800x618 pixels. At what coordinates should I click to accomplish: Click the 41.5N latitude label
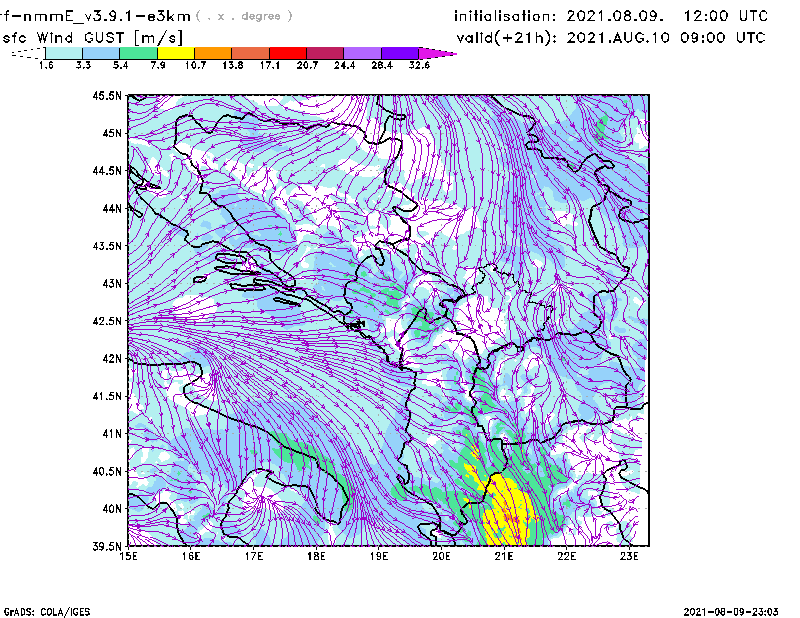pyautogui.click(x=107, y=396)
